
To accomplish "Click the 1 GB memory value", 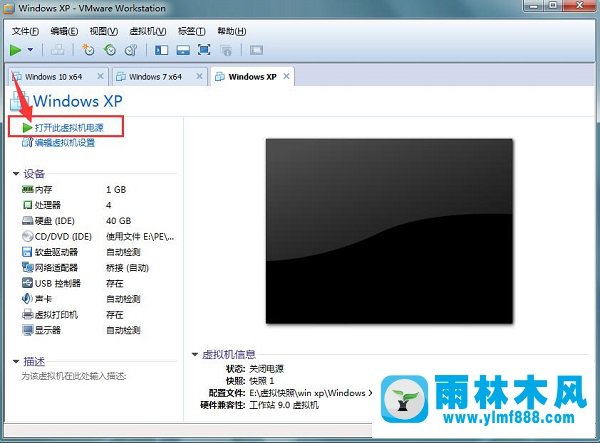I will [x=116, y=190].
